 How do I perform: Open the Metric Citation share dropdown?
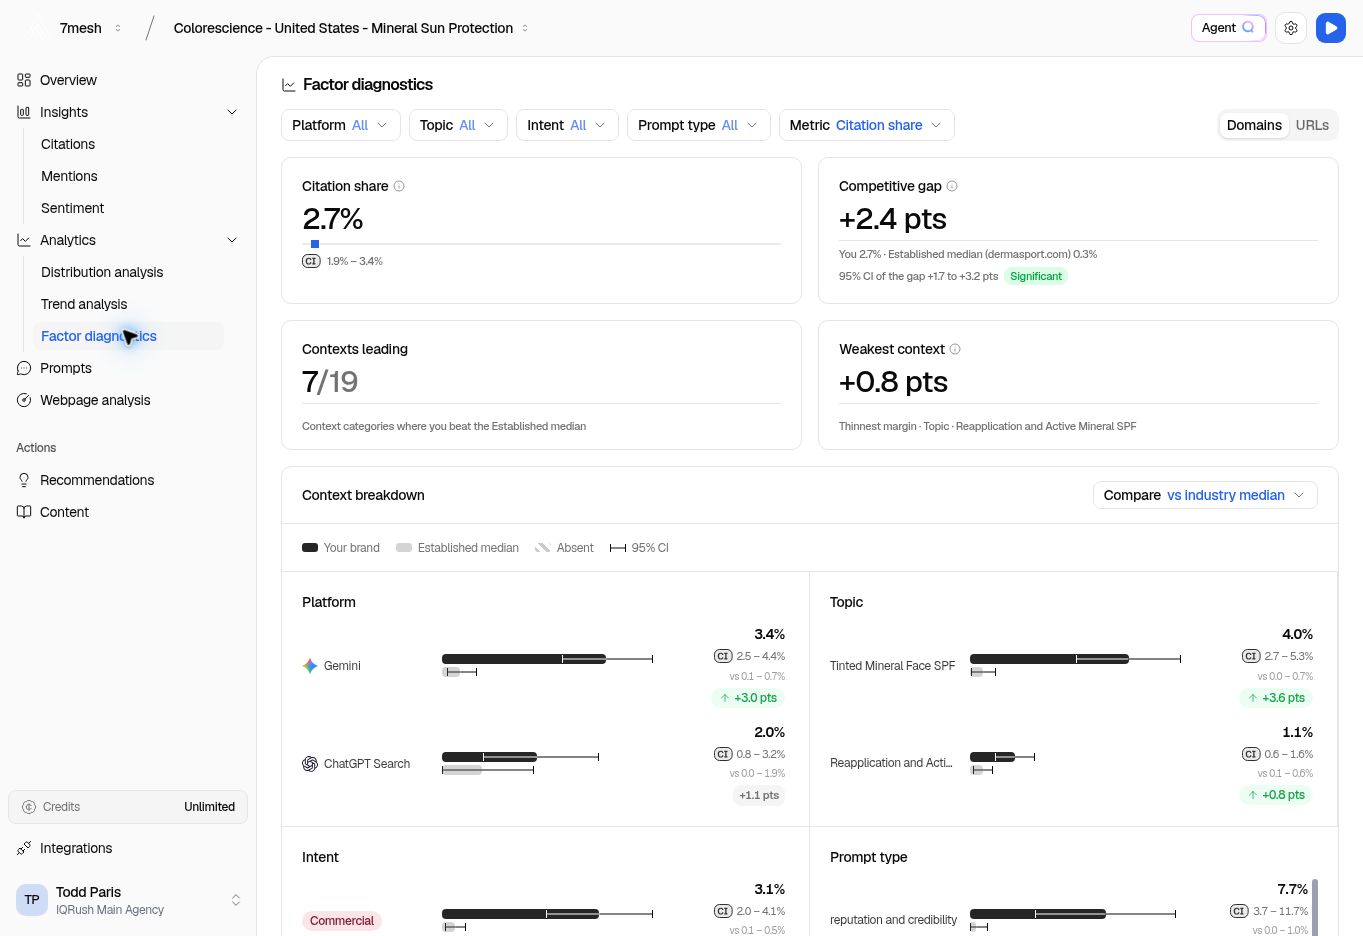pyautogui.click(x=867, y=125)
